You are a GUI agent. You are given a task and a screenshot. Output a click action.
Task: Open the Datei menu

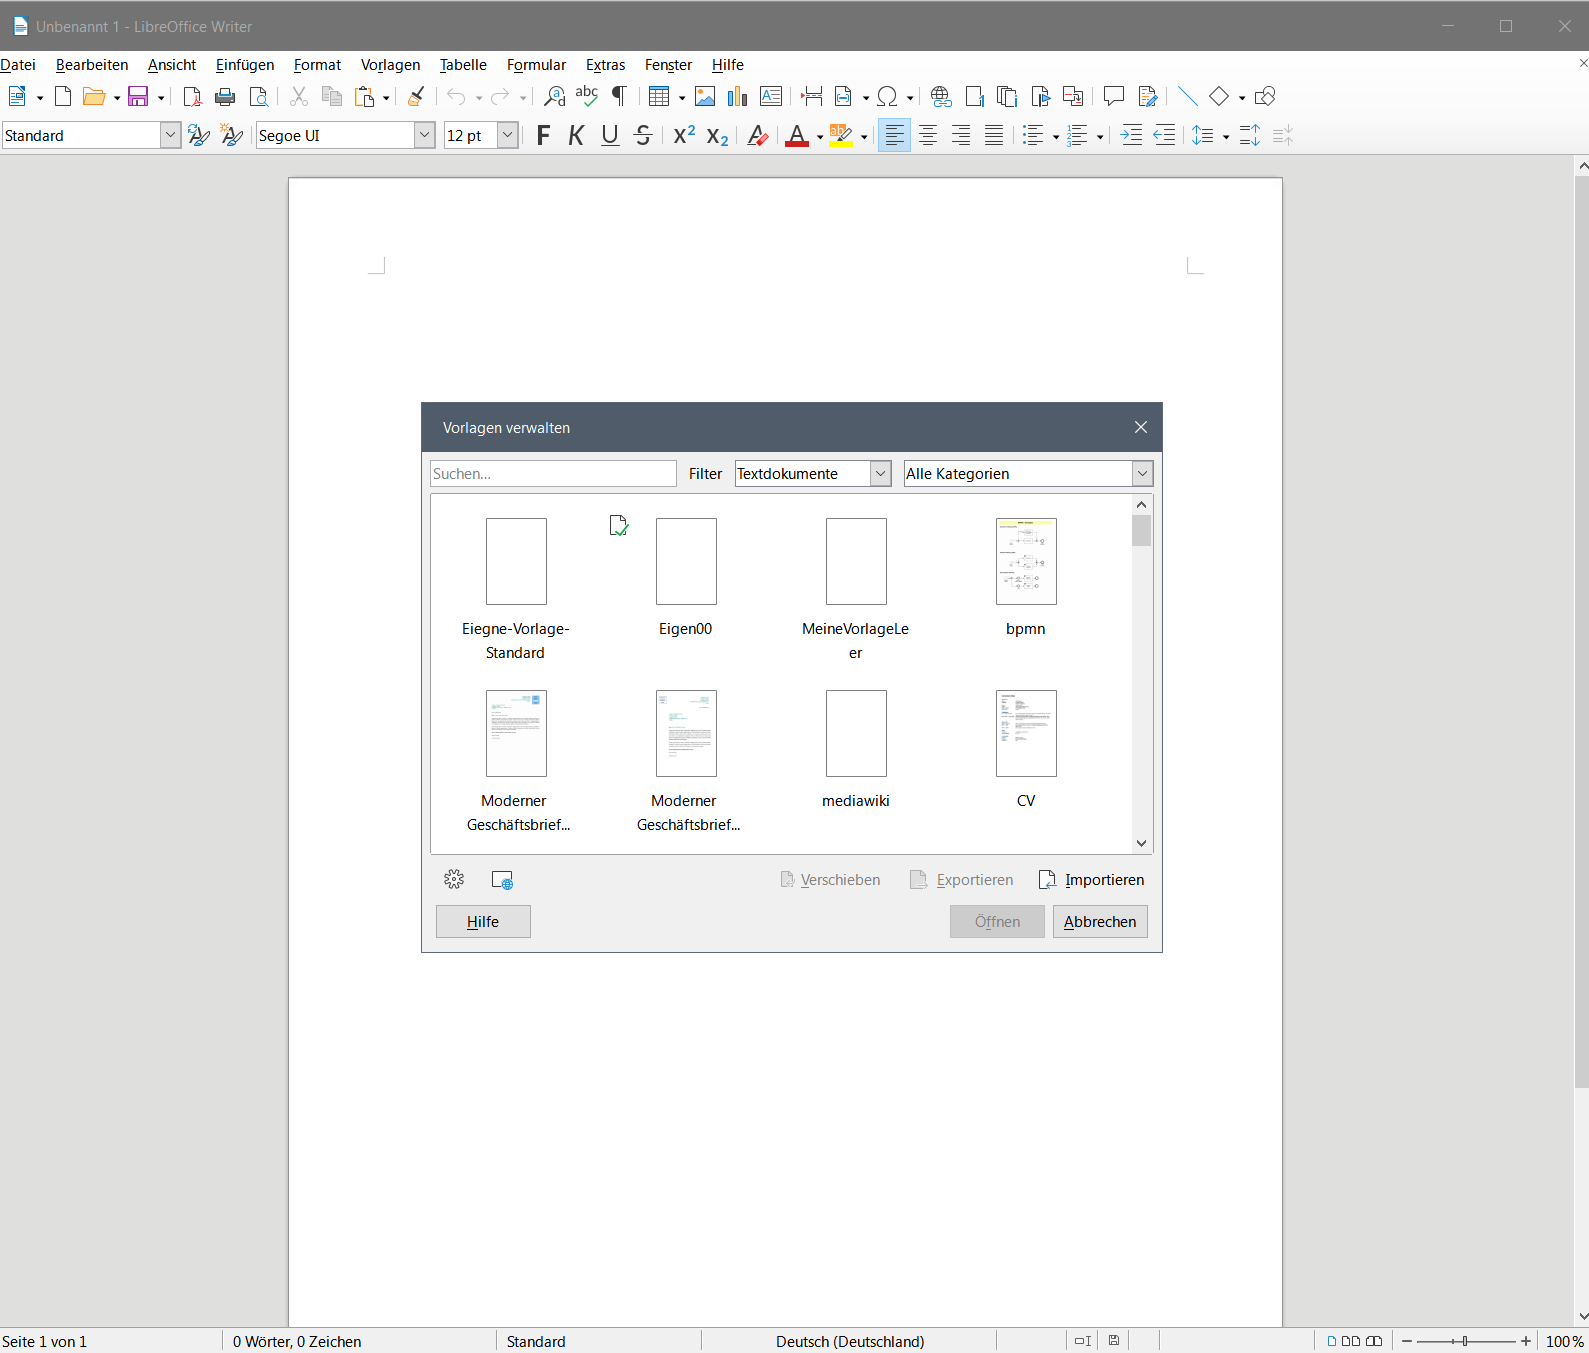tap(18, 65)
